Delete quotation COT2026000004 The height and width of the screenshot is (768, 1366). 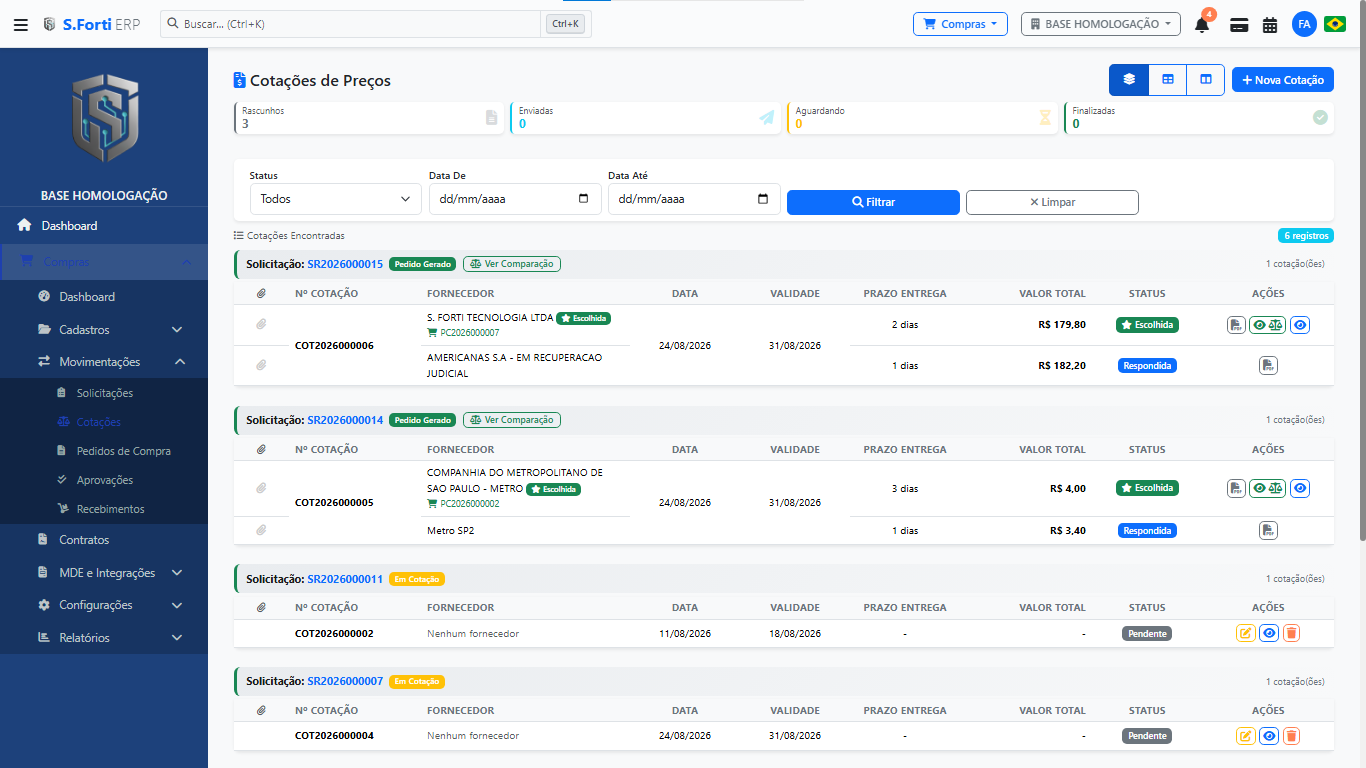click(x=1291, y=736)
